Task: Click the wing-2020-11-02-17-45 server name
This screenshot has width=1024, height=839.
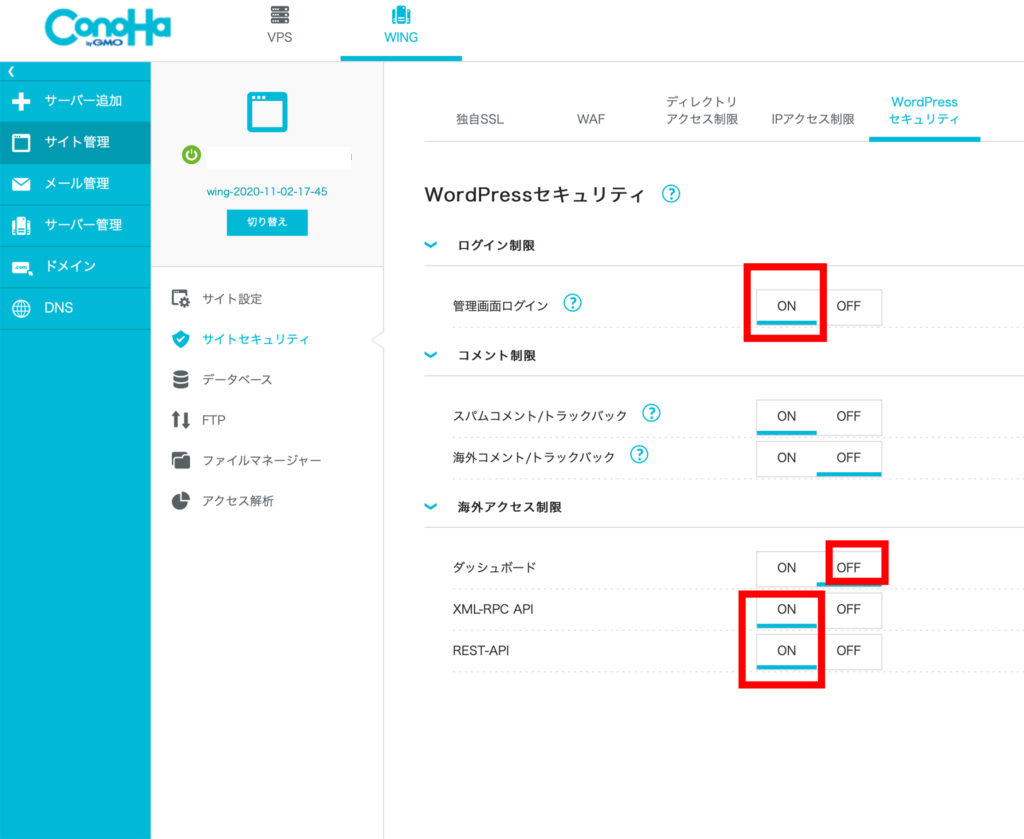Action: click(x=267, y=191)
